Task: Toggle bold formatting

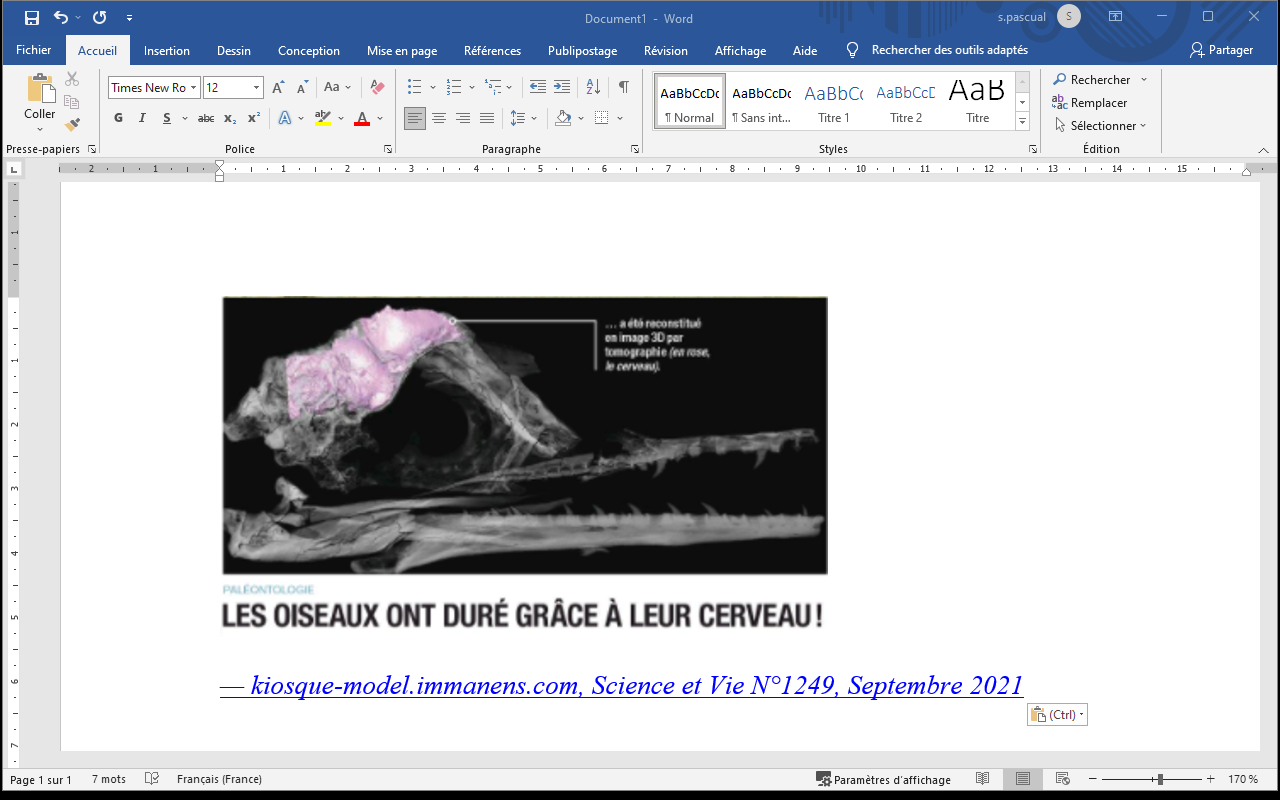Action: [118, 118]
